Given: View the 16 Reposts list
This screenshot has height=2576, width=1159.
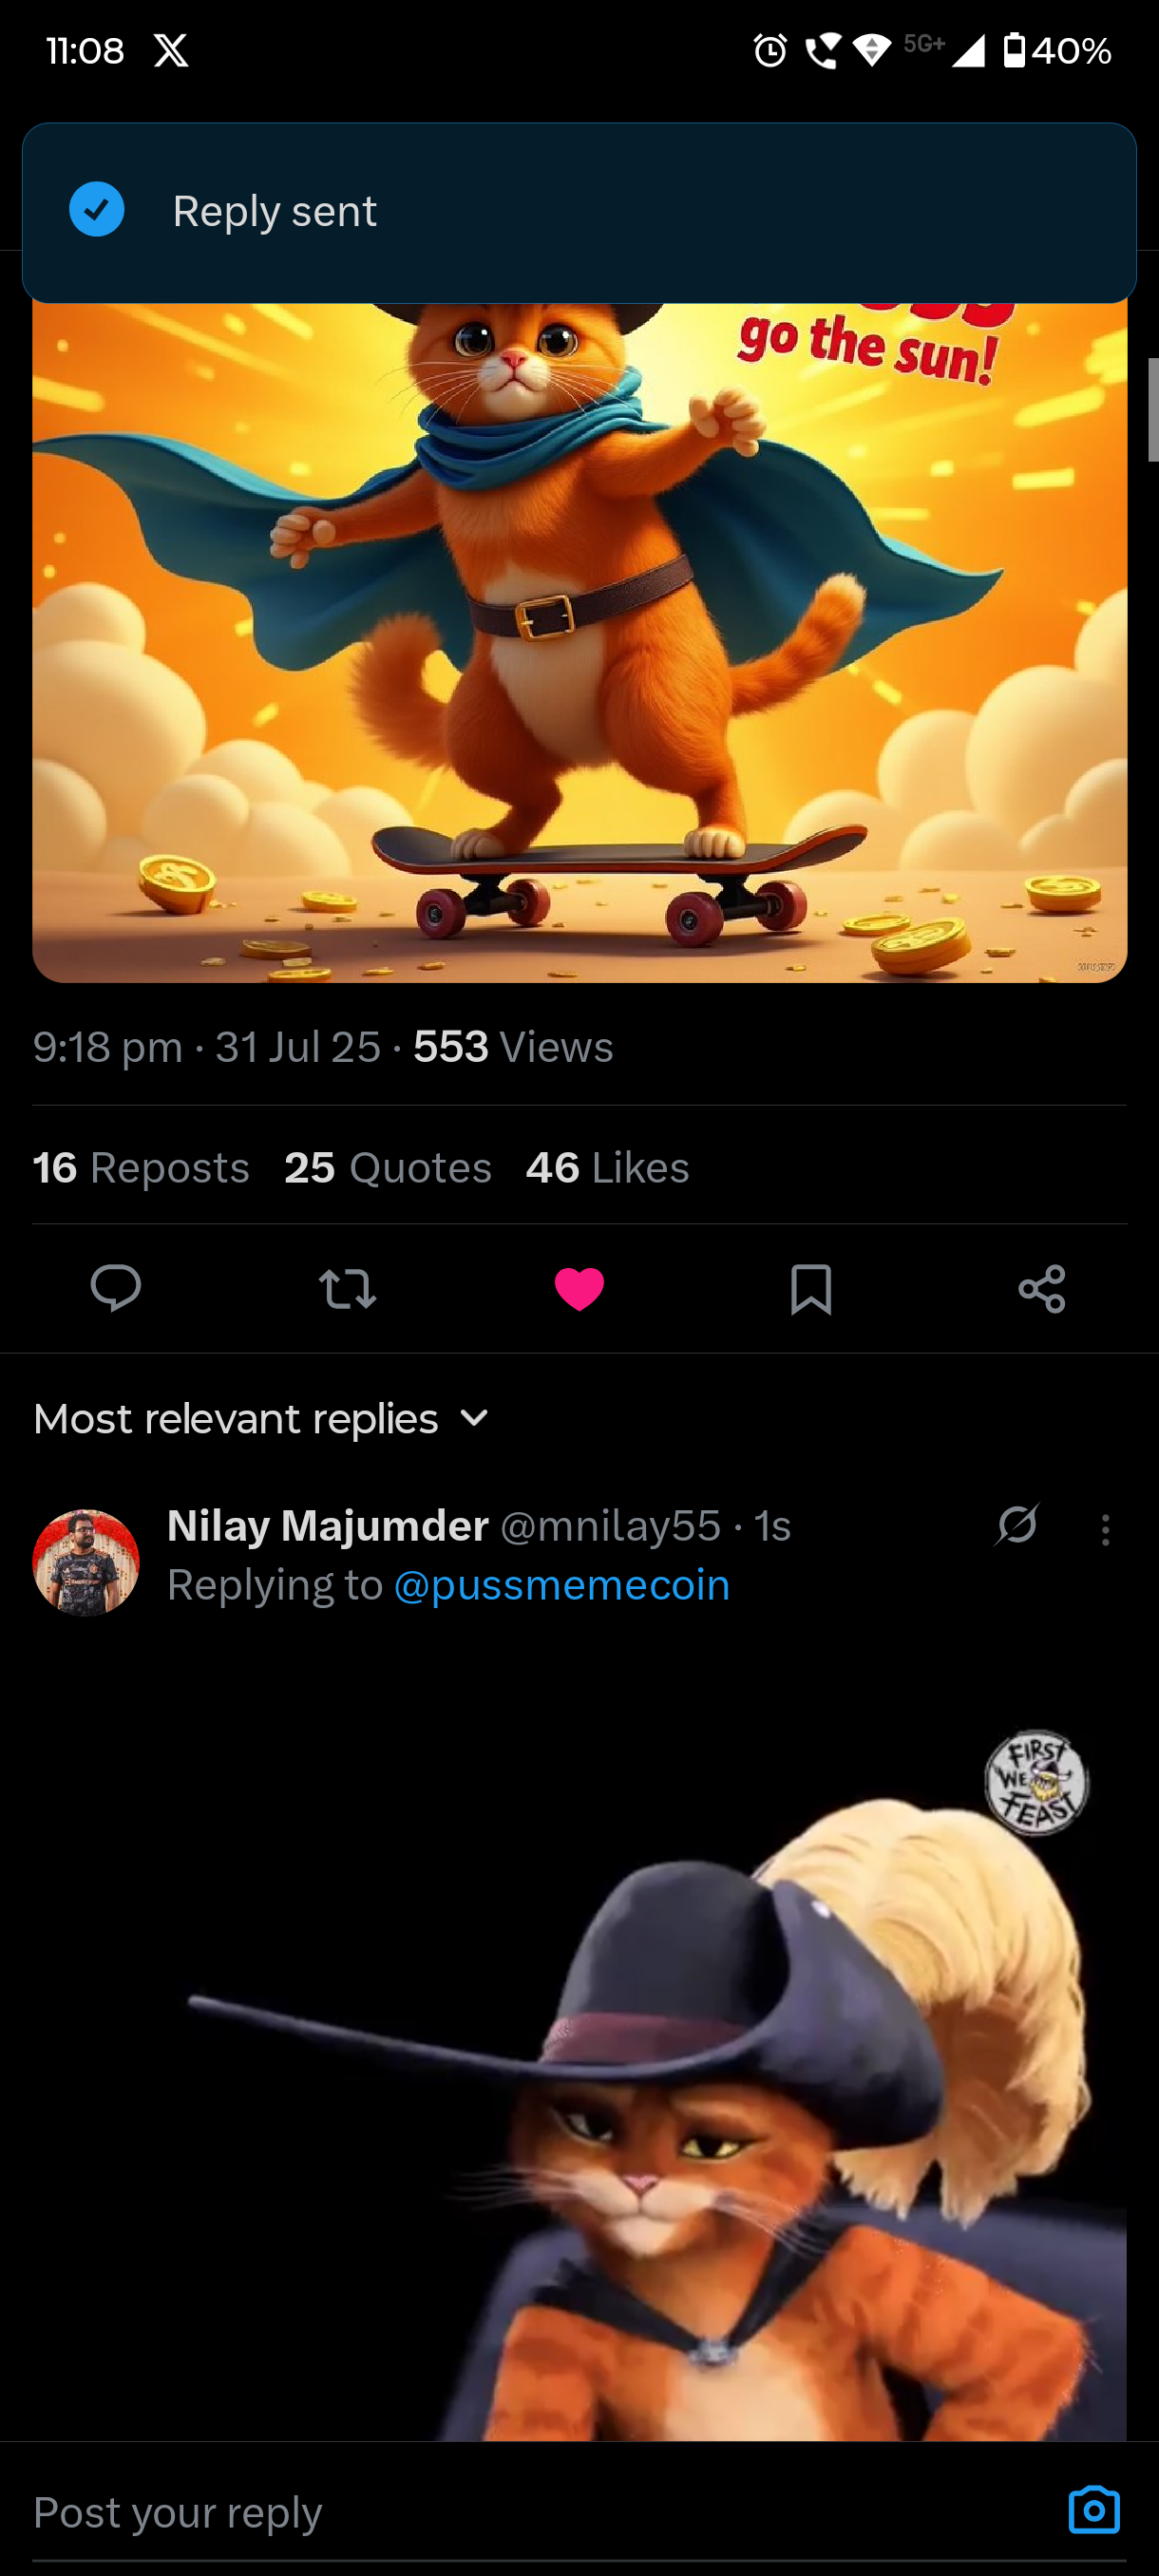Looking at the screenshot, I should [141, 1168].
